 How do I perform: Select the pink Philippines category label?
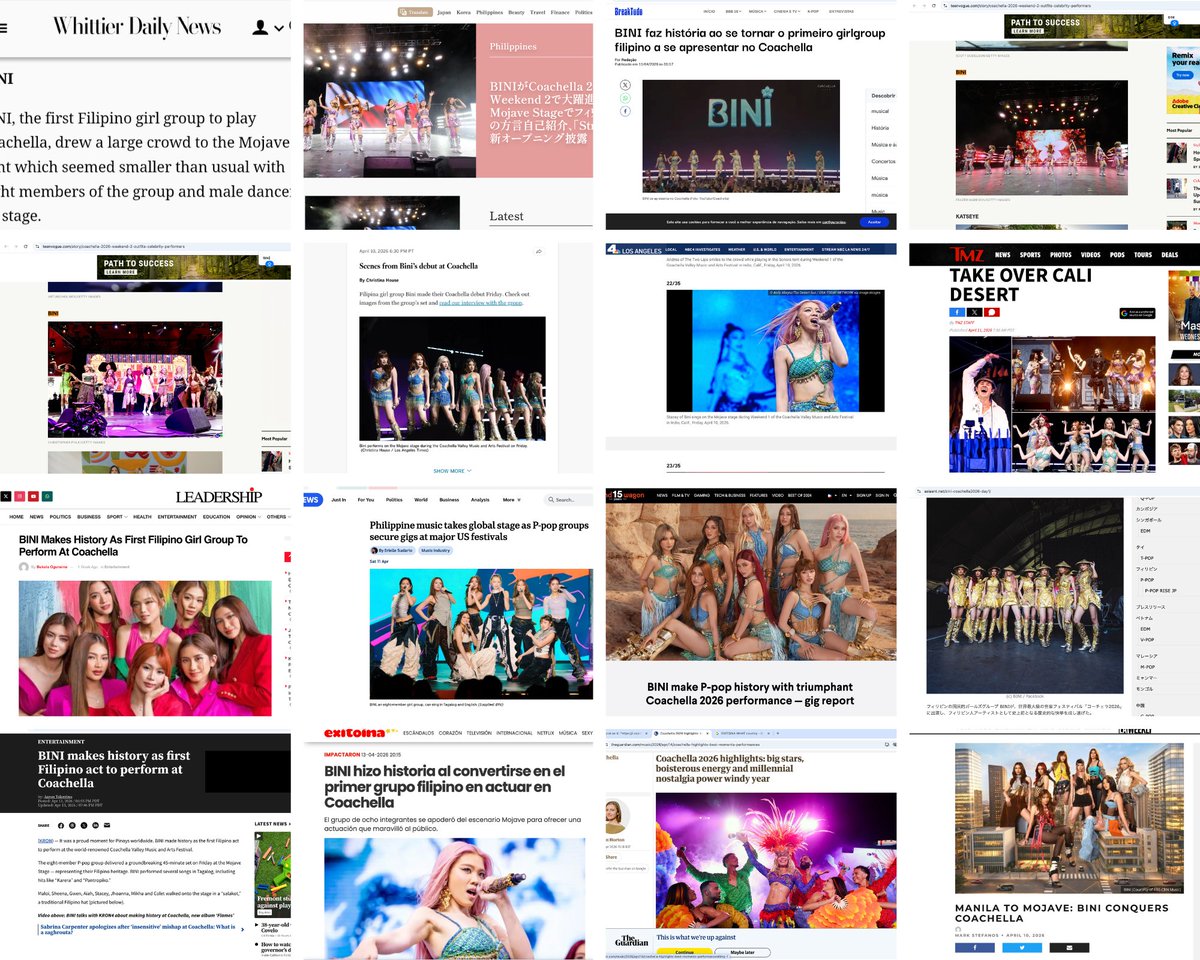[513, 46]
